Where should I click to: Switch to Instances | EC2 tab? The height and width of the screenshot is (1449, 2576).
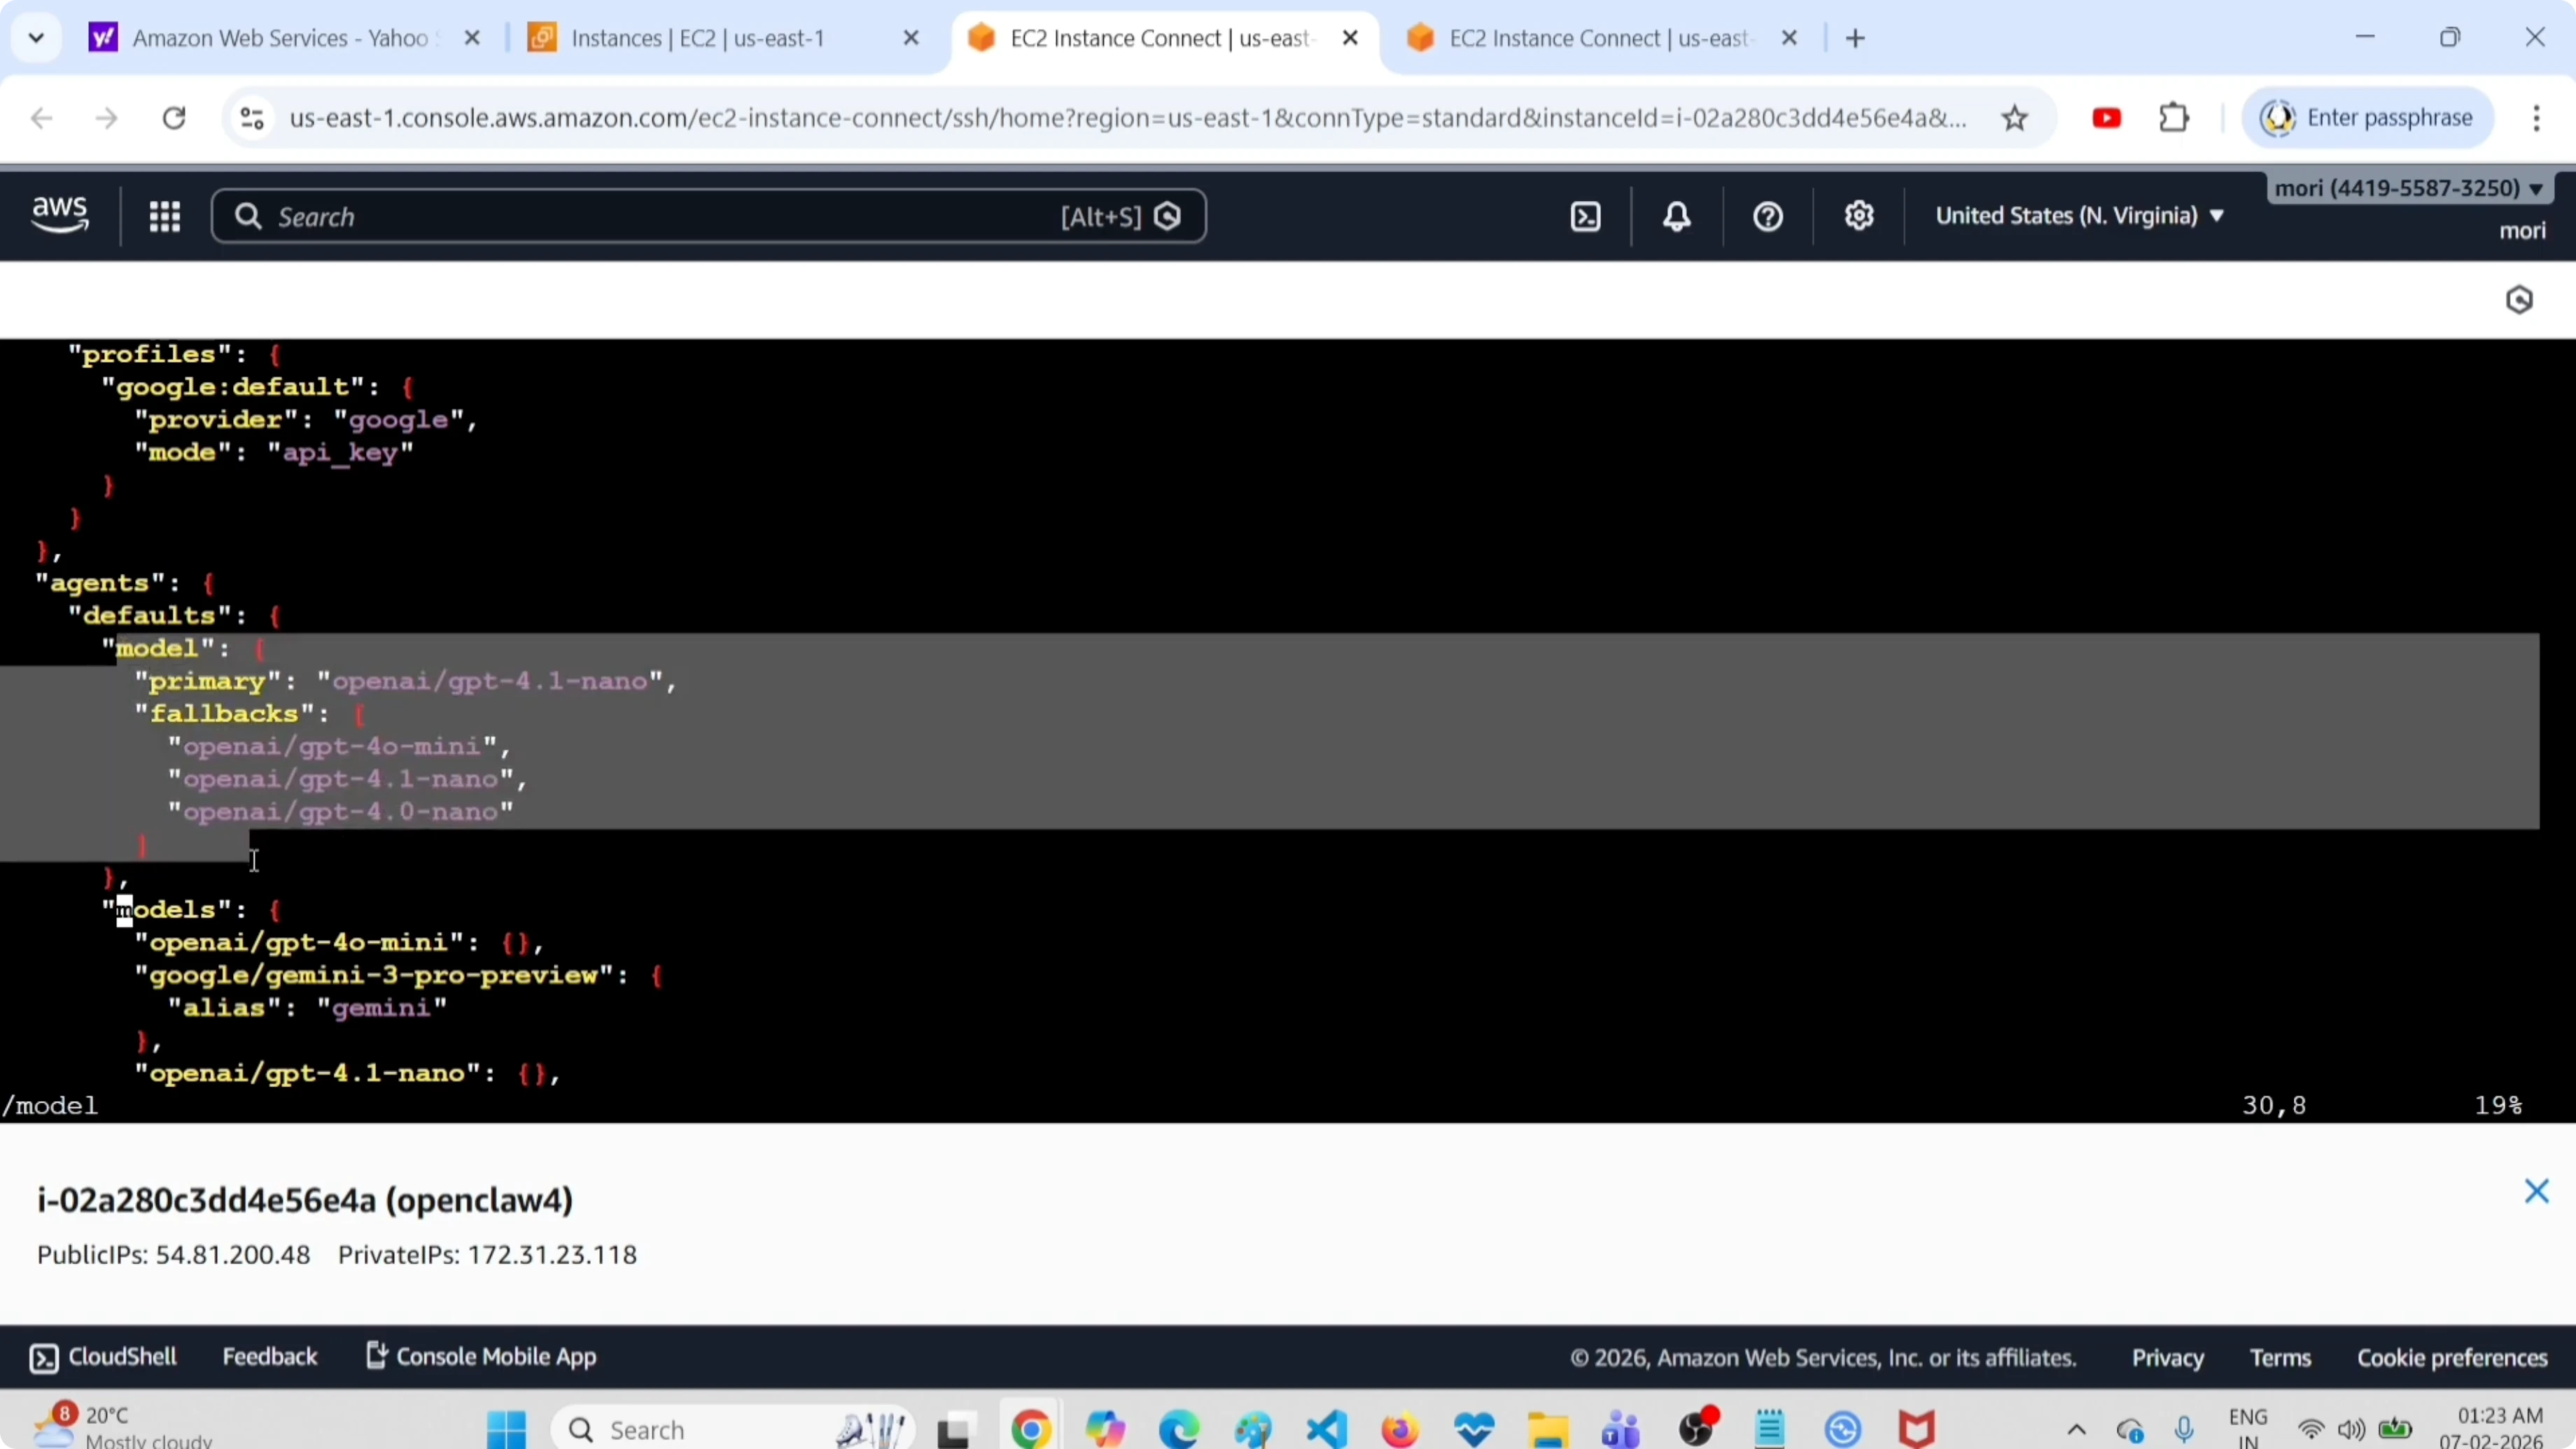697,38
